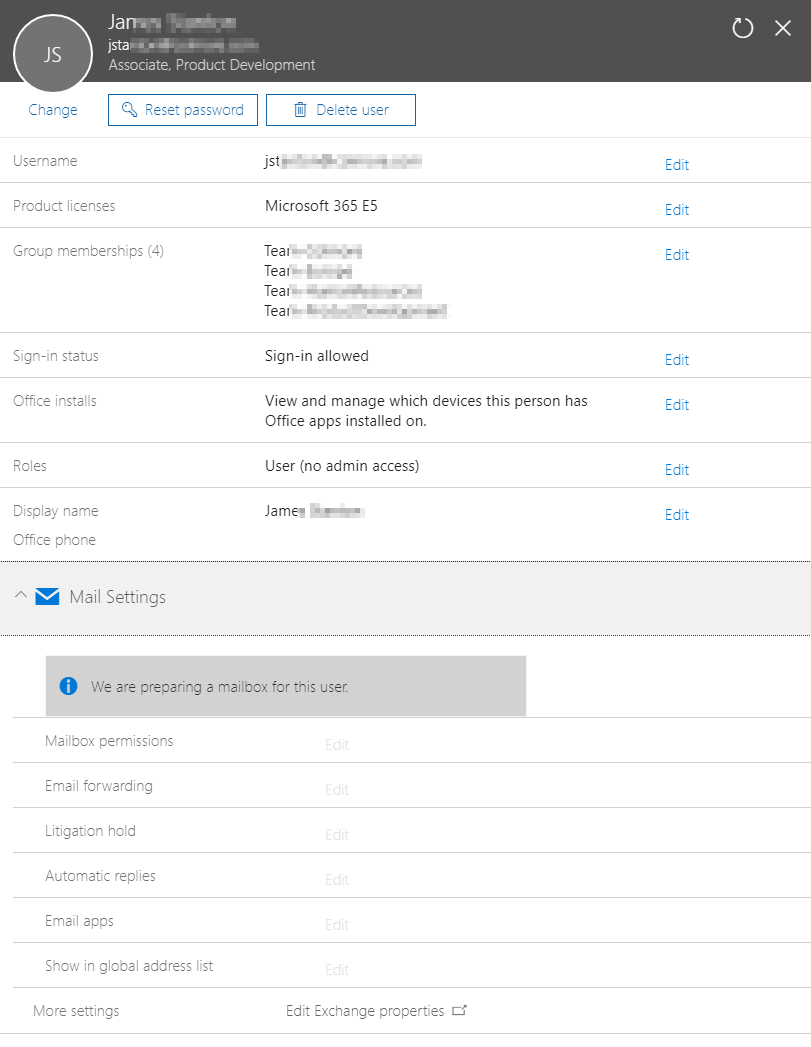Viewport: 811px width, 1047px height.
Task: Edit Display name and Office phone
Action: click(x=677, y=515)
